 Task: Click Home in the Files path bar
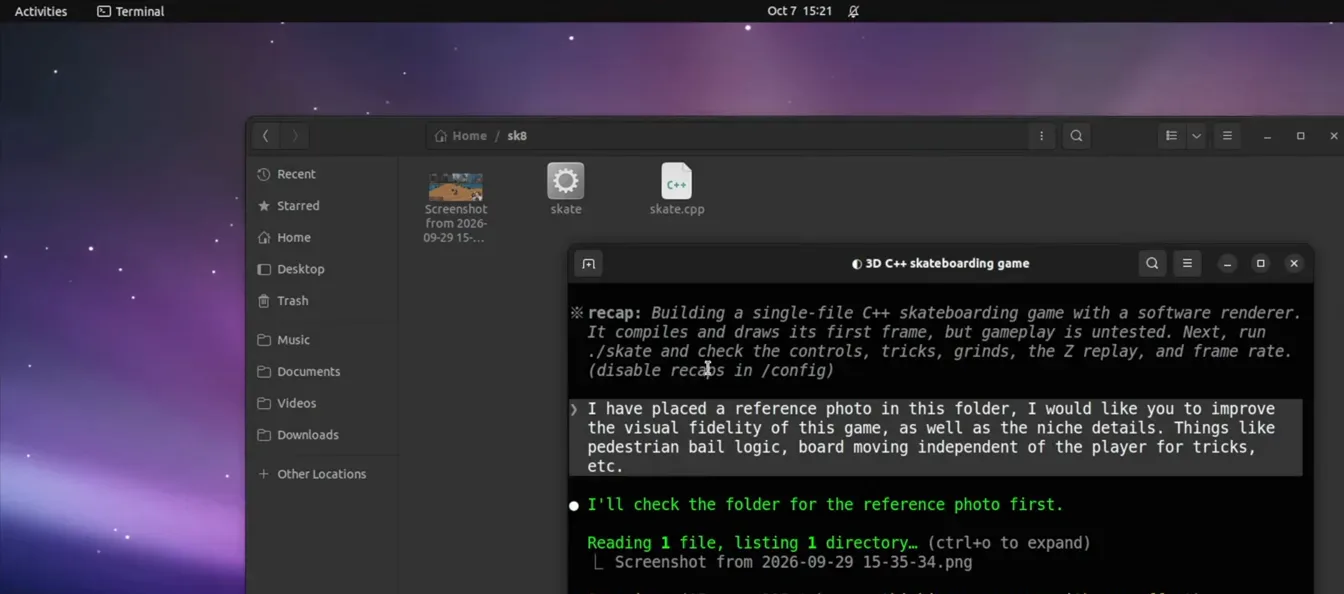(461, 136)
